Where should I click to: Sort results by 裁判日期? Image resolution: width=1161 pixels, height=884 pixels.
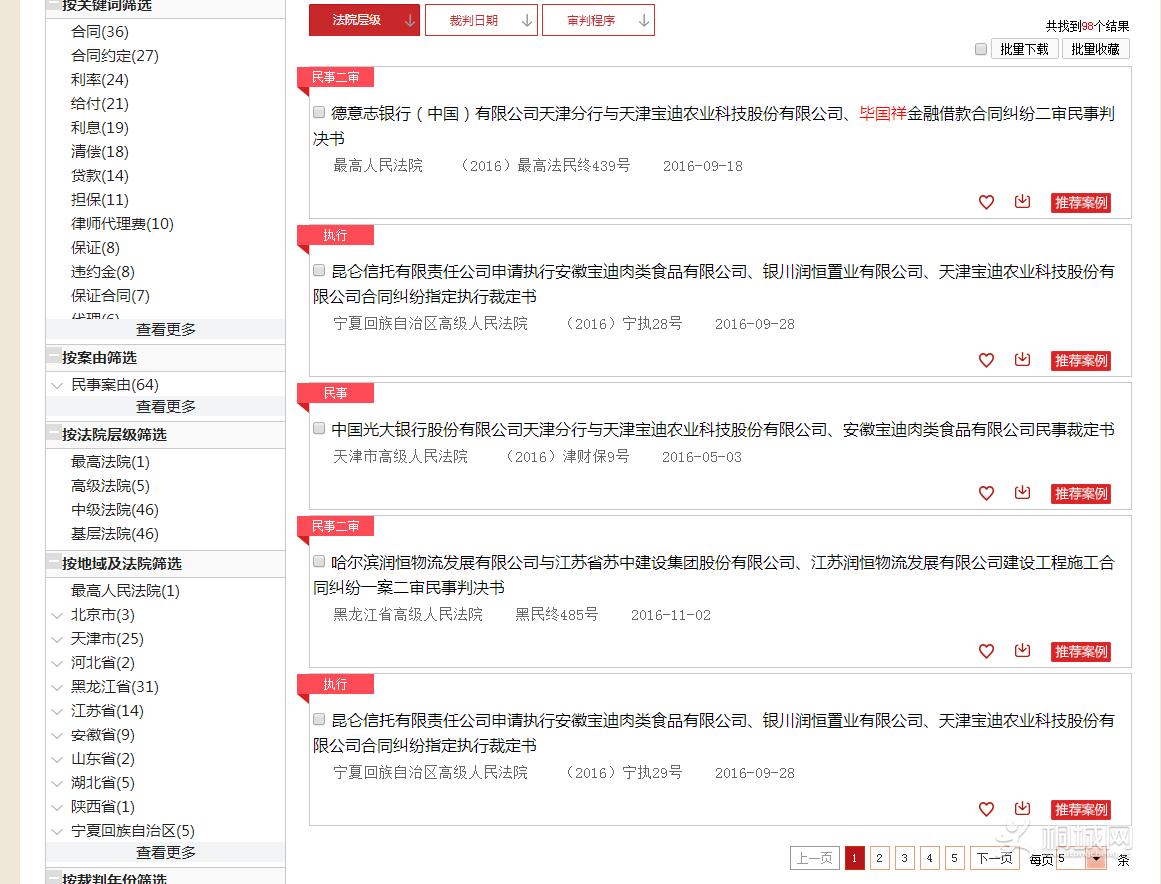[x=481, y=20]
